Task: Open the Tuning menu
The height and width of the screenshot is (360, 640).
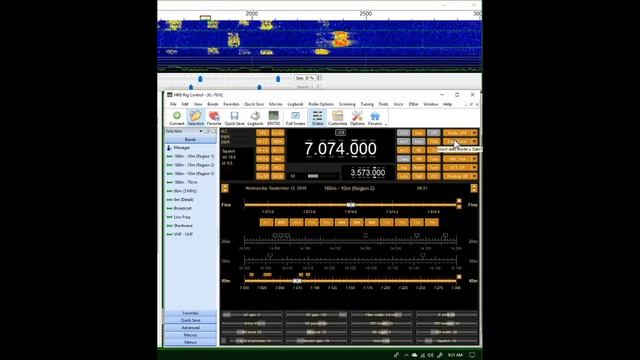Action: pos(367,104)
